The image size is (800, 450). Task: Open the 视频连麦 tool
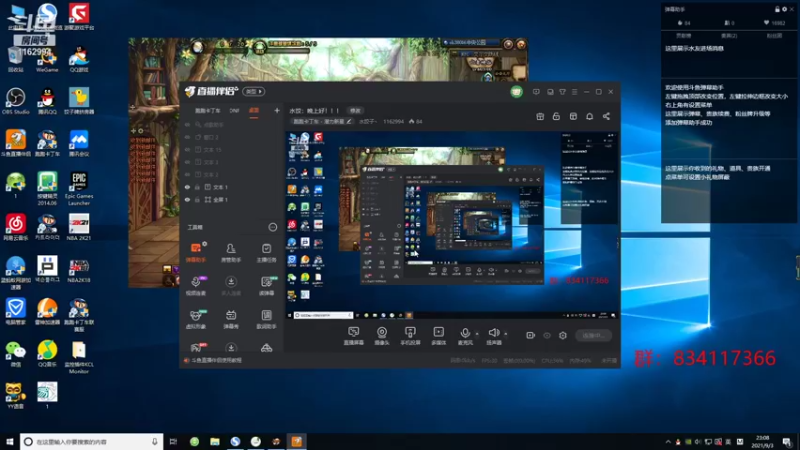coord(195,286)
